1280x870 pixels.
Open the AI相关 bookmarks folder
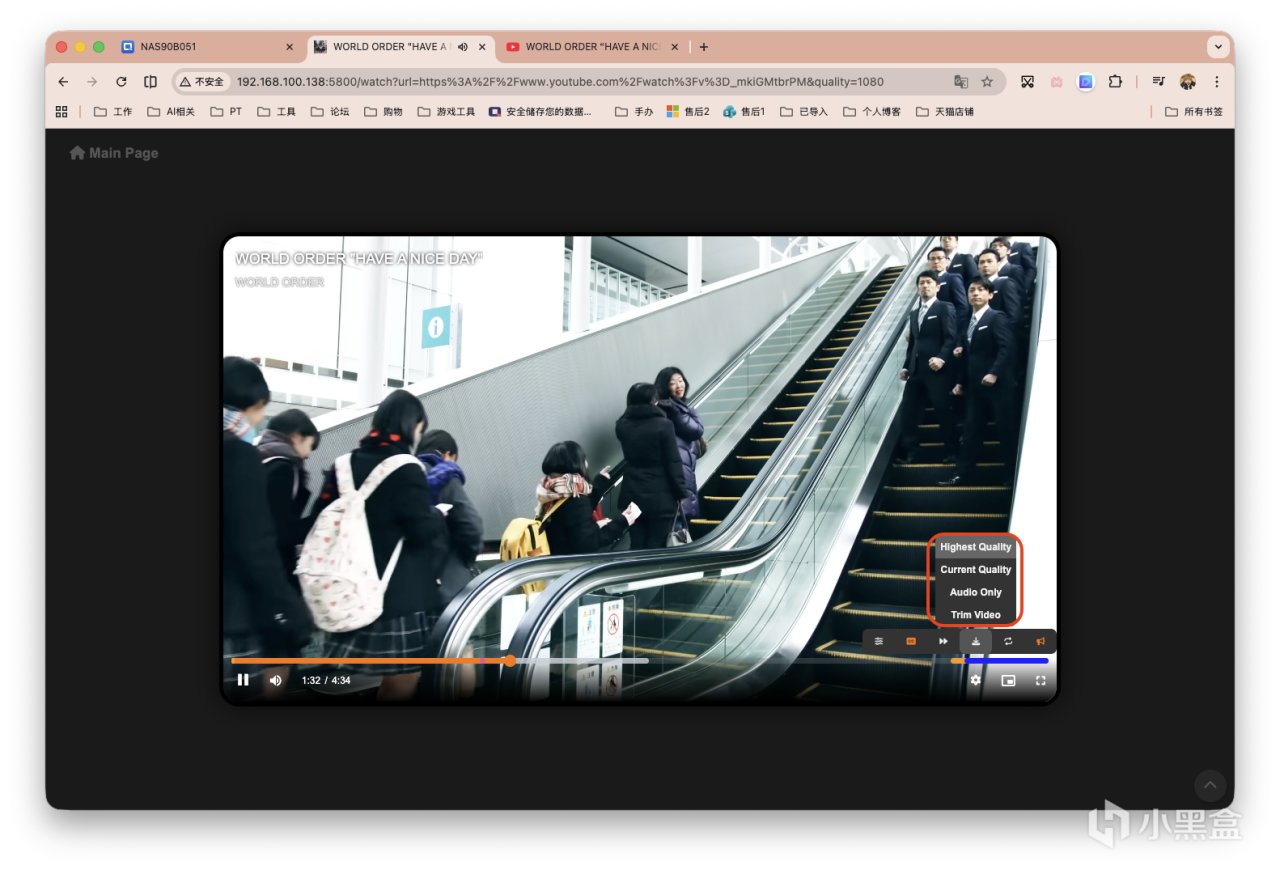click(x=171, y=112)
